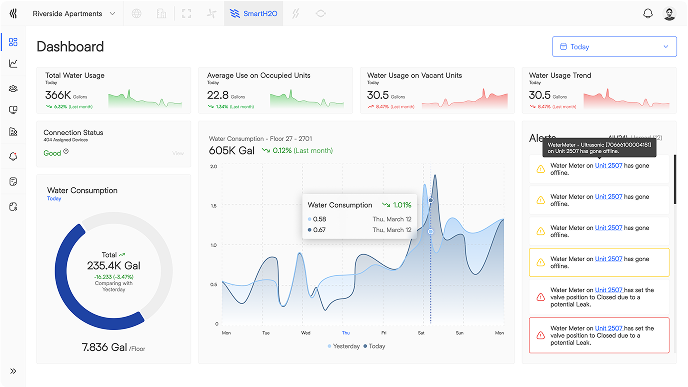Viewport: 688px width, 387px height.
Task: Expand sidebar with double chevron
Action: pos(13,371)
